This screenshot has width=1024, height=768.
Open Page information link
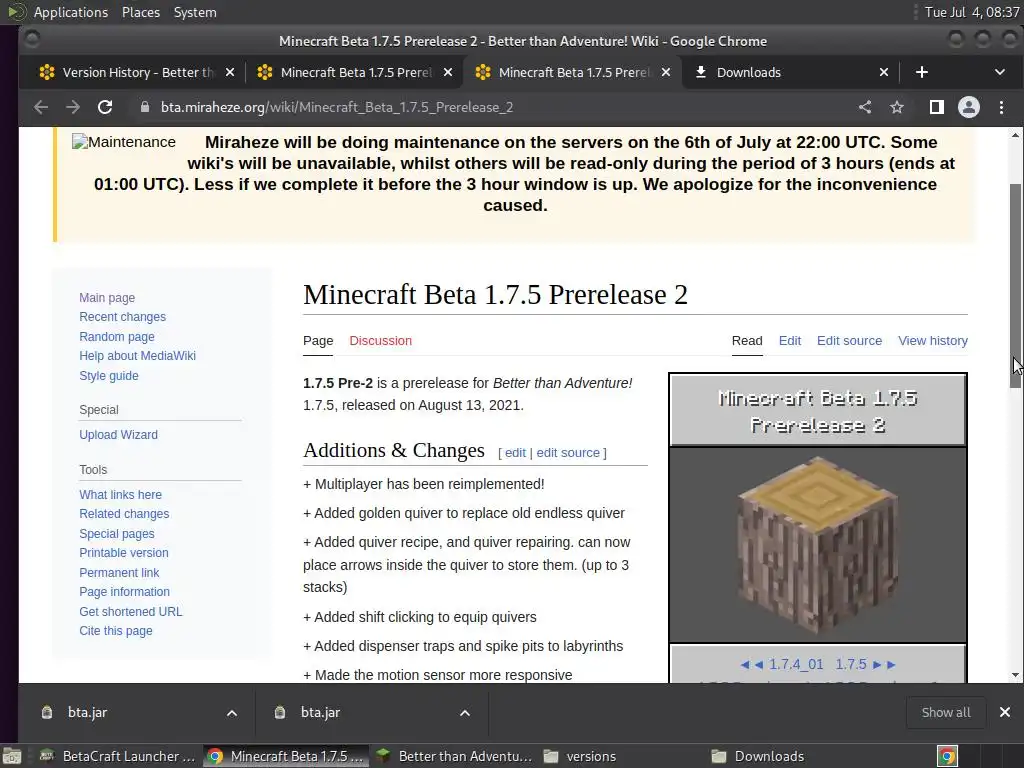124,592
